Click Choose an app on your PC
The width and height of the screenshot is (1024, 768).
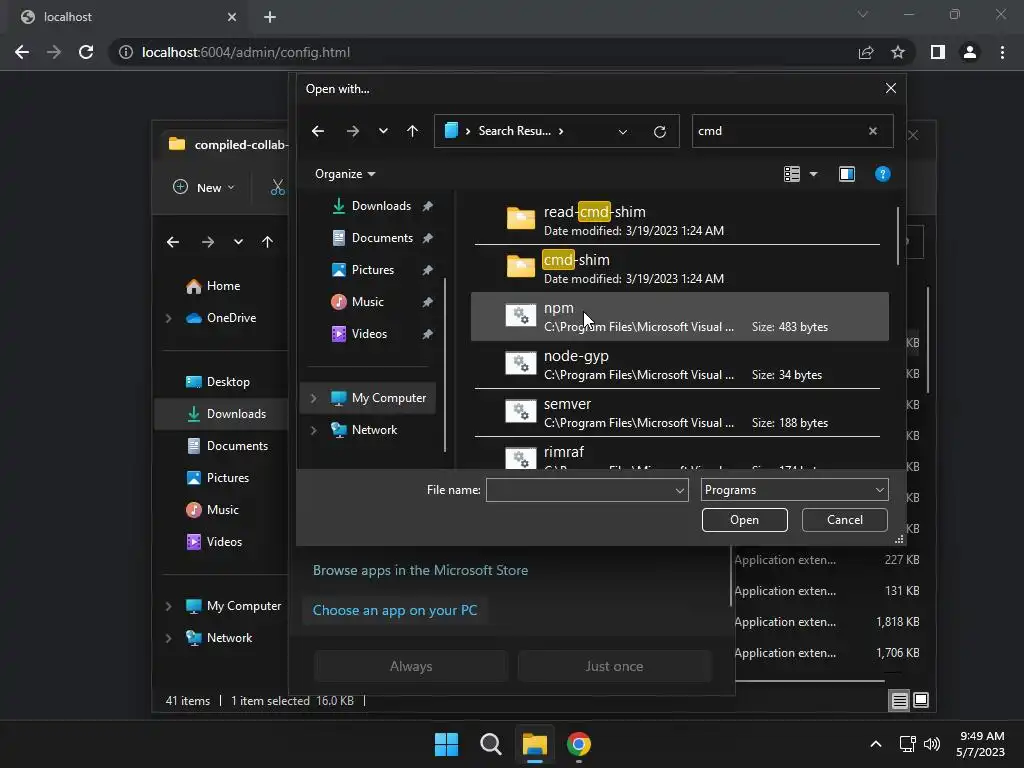click(395, 610)
